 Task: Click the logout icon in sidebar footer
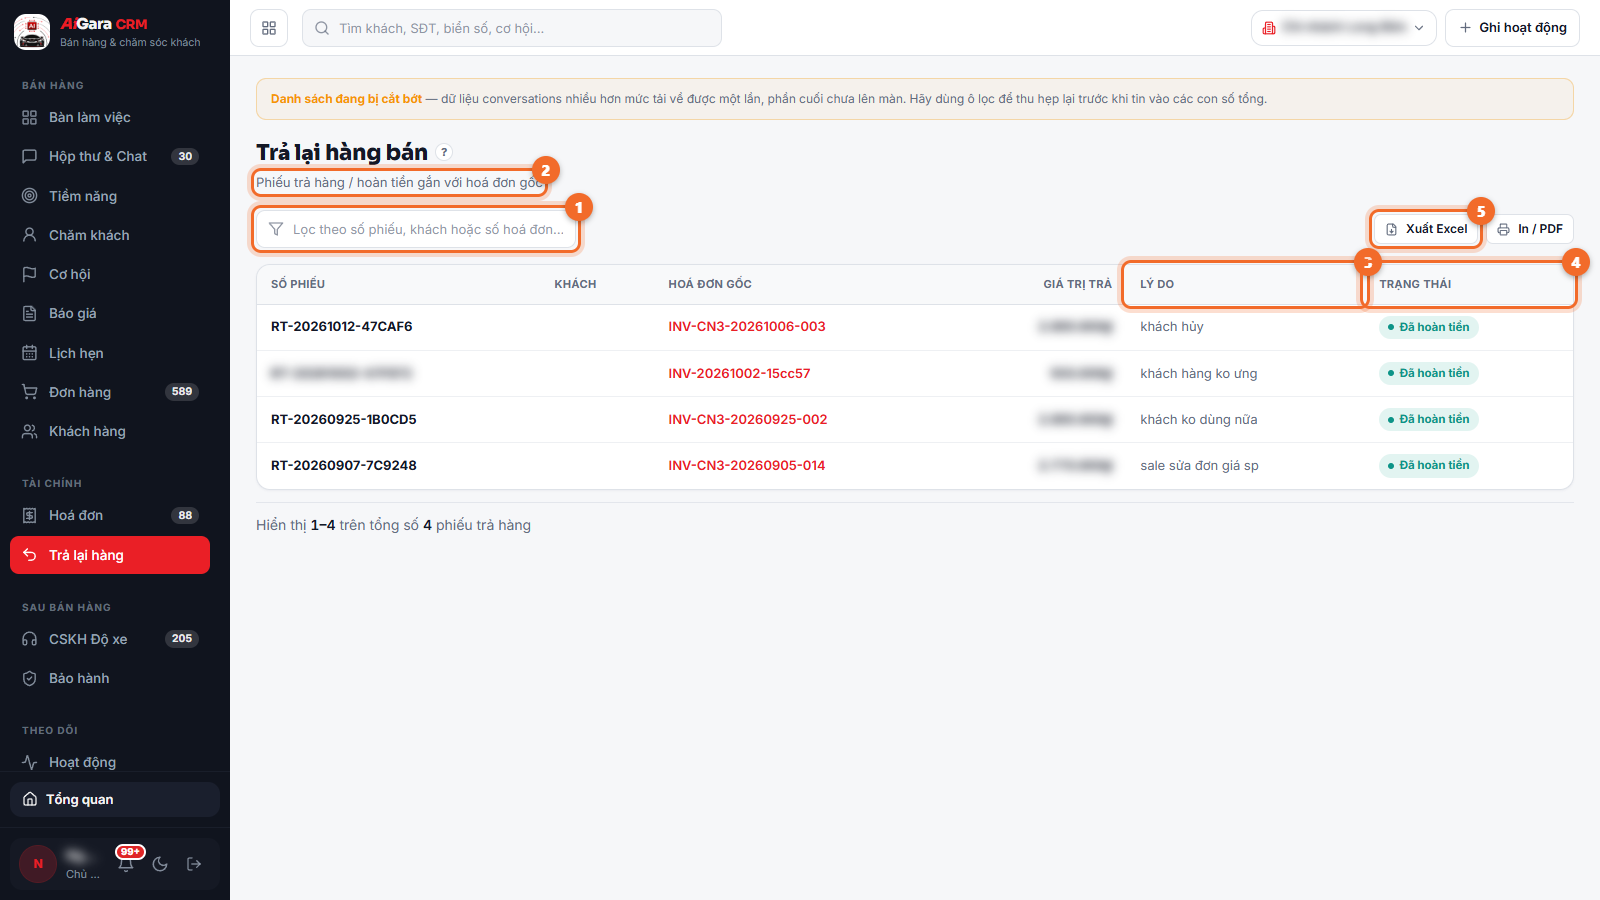pos(194,864)
